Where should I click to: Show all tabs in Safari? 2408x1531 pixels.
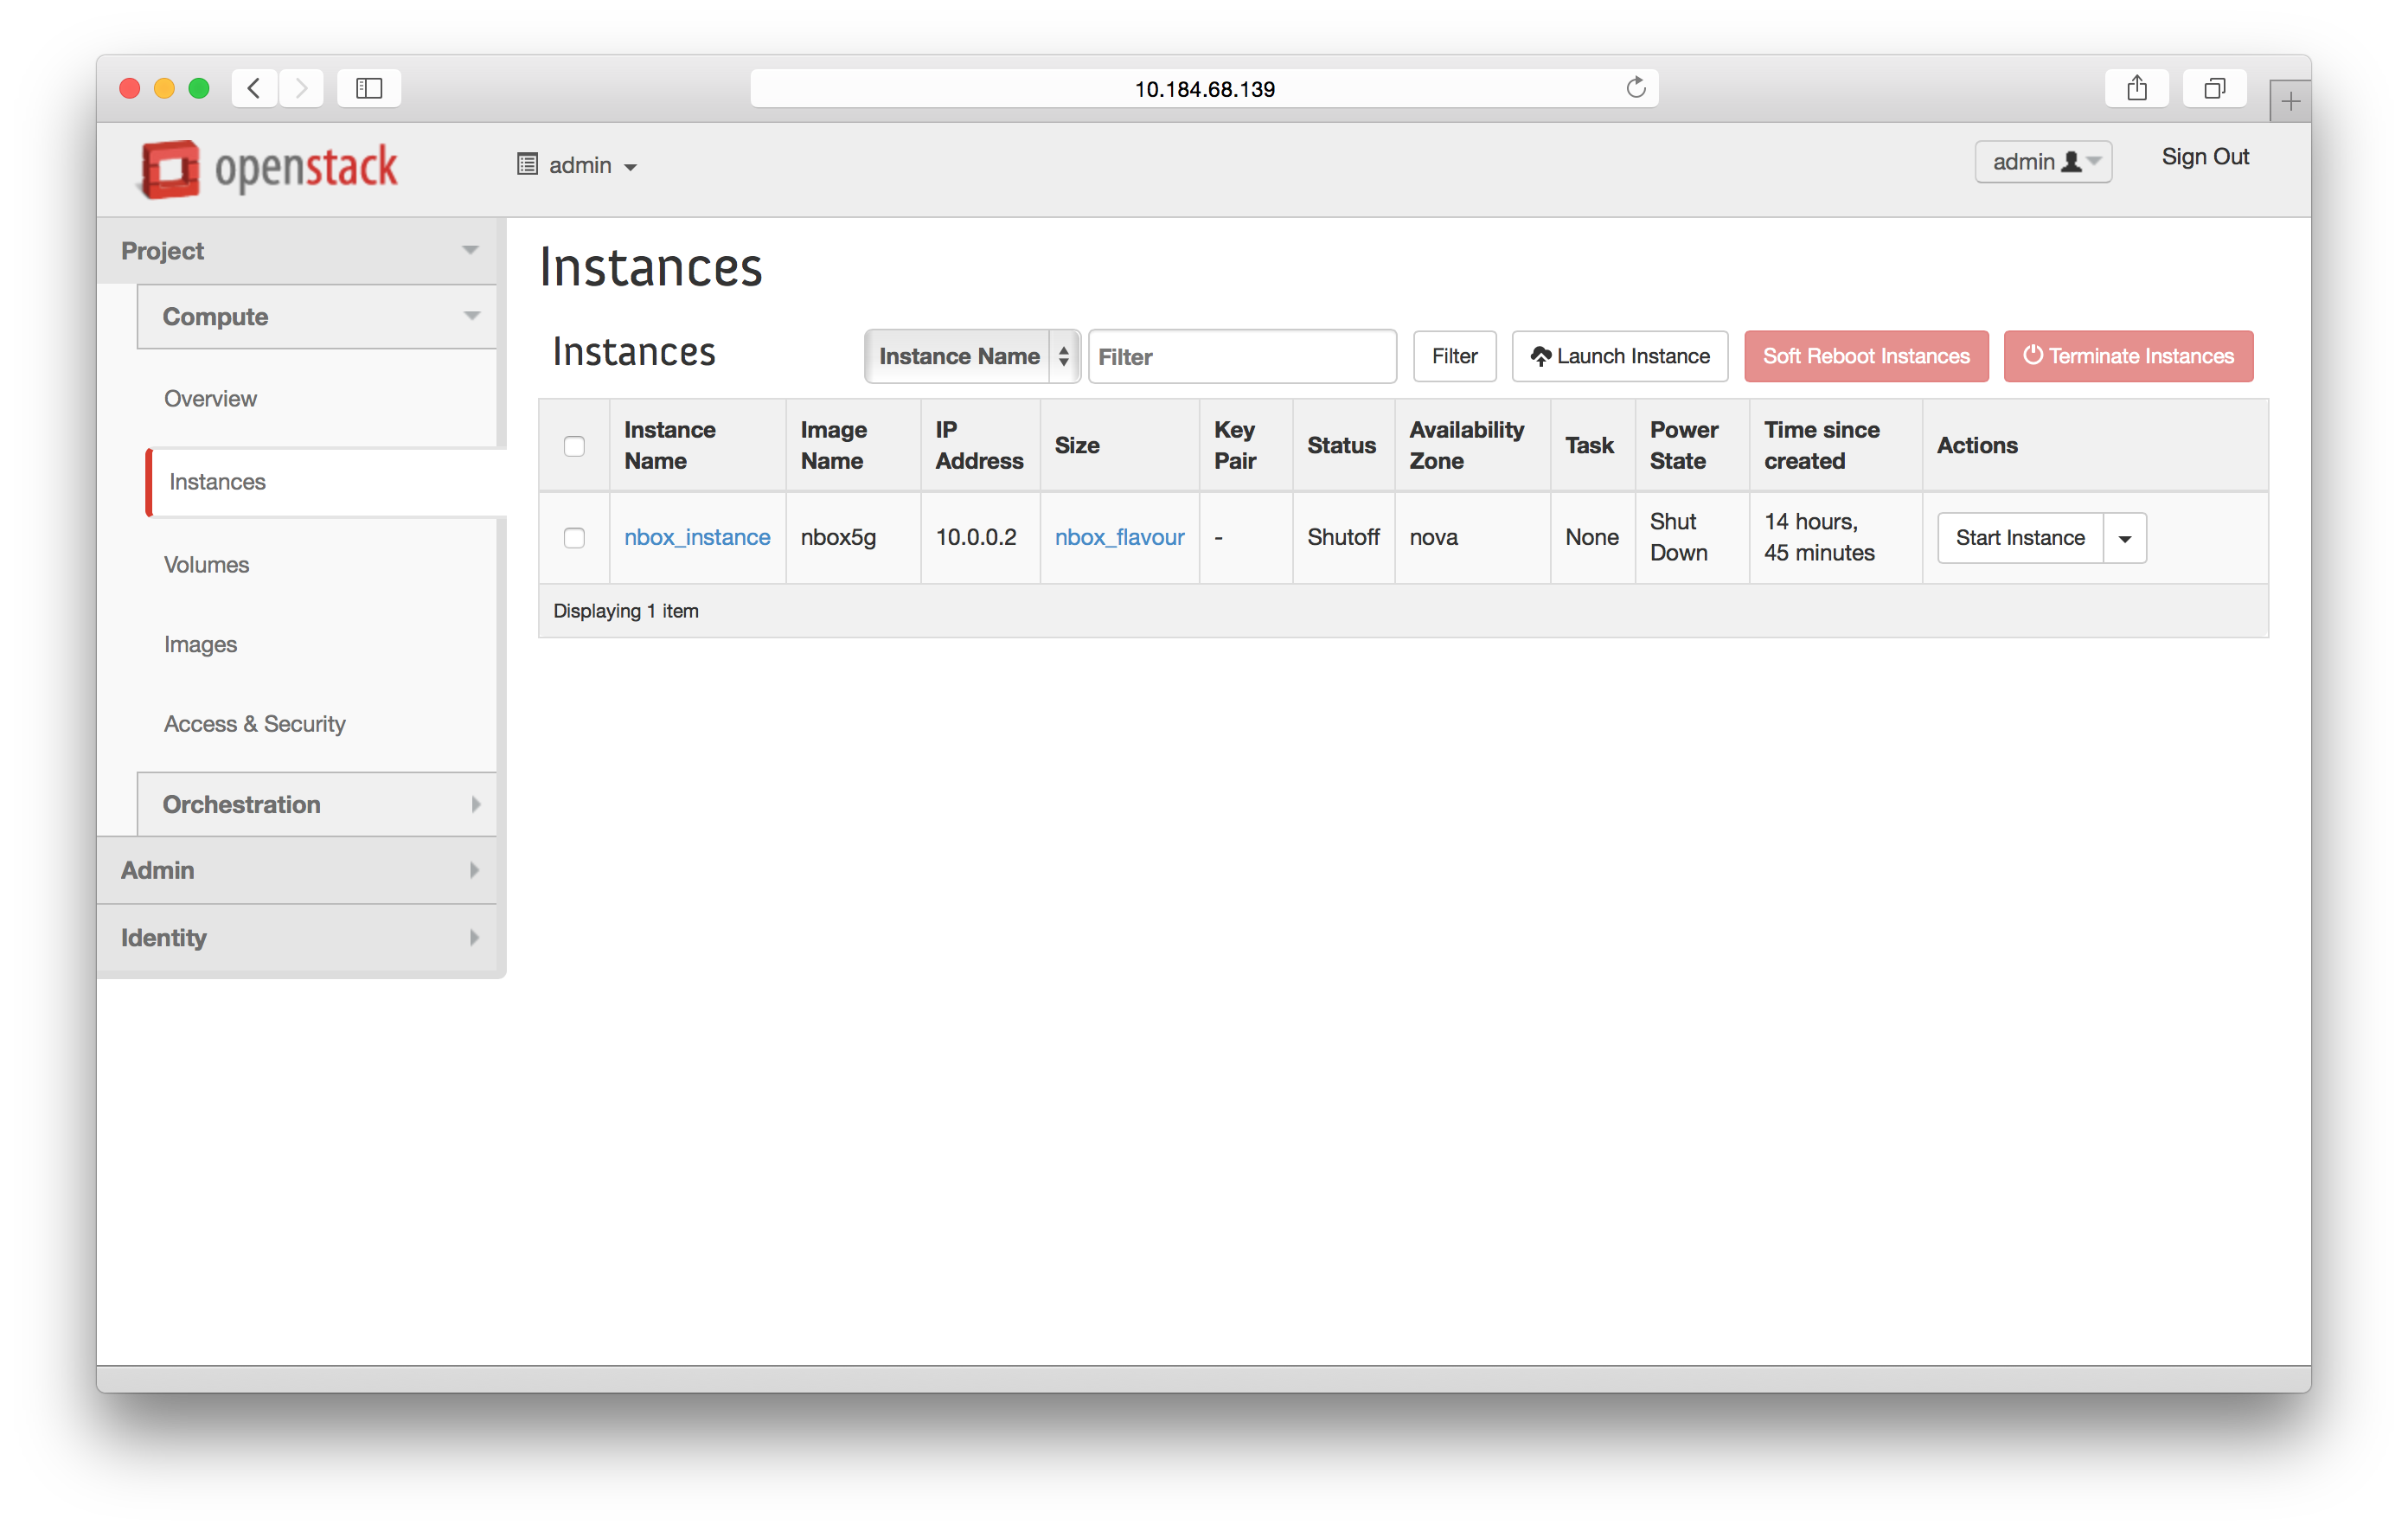click(x=2214, y=88)
